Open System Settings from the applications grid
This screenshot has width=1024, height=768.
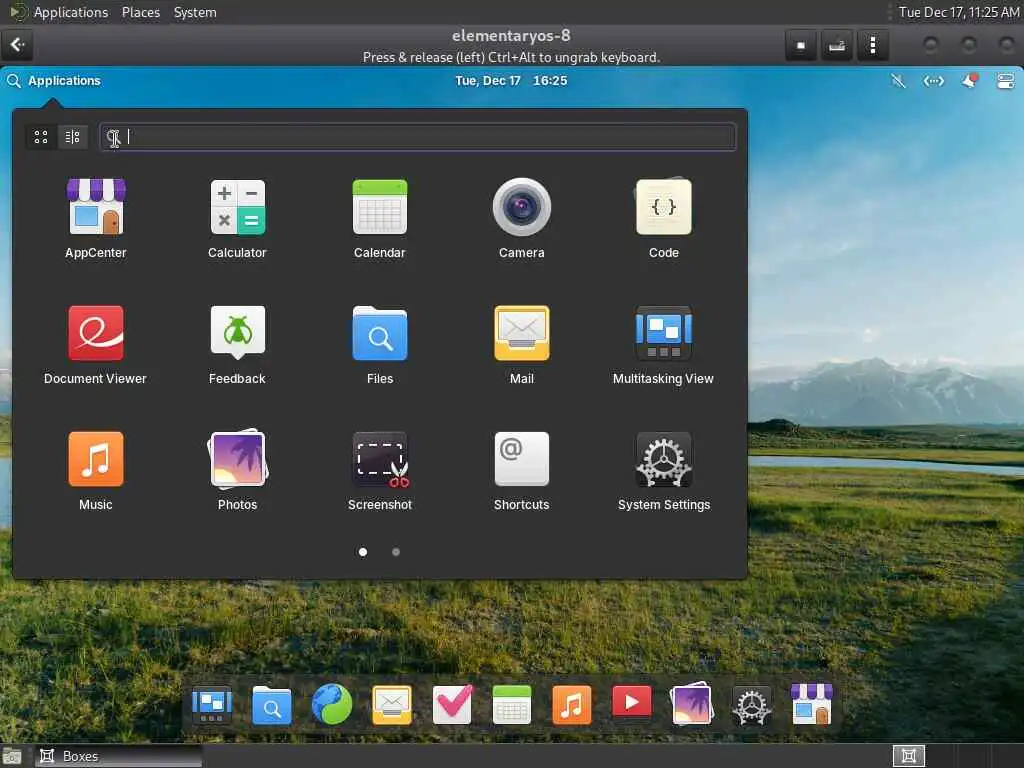(664, 471)
